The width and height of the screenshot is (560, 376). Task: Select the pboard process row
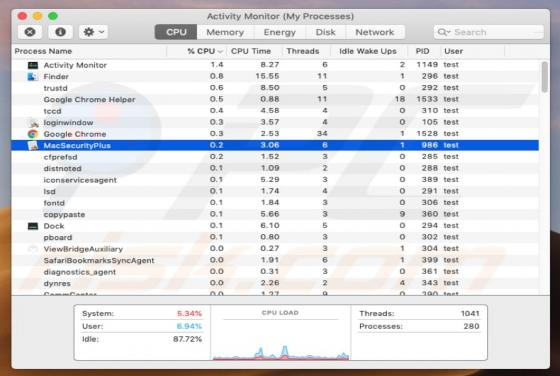coord(275,237)
